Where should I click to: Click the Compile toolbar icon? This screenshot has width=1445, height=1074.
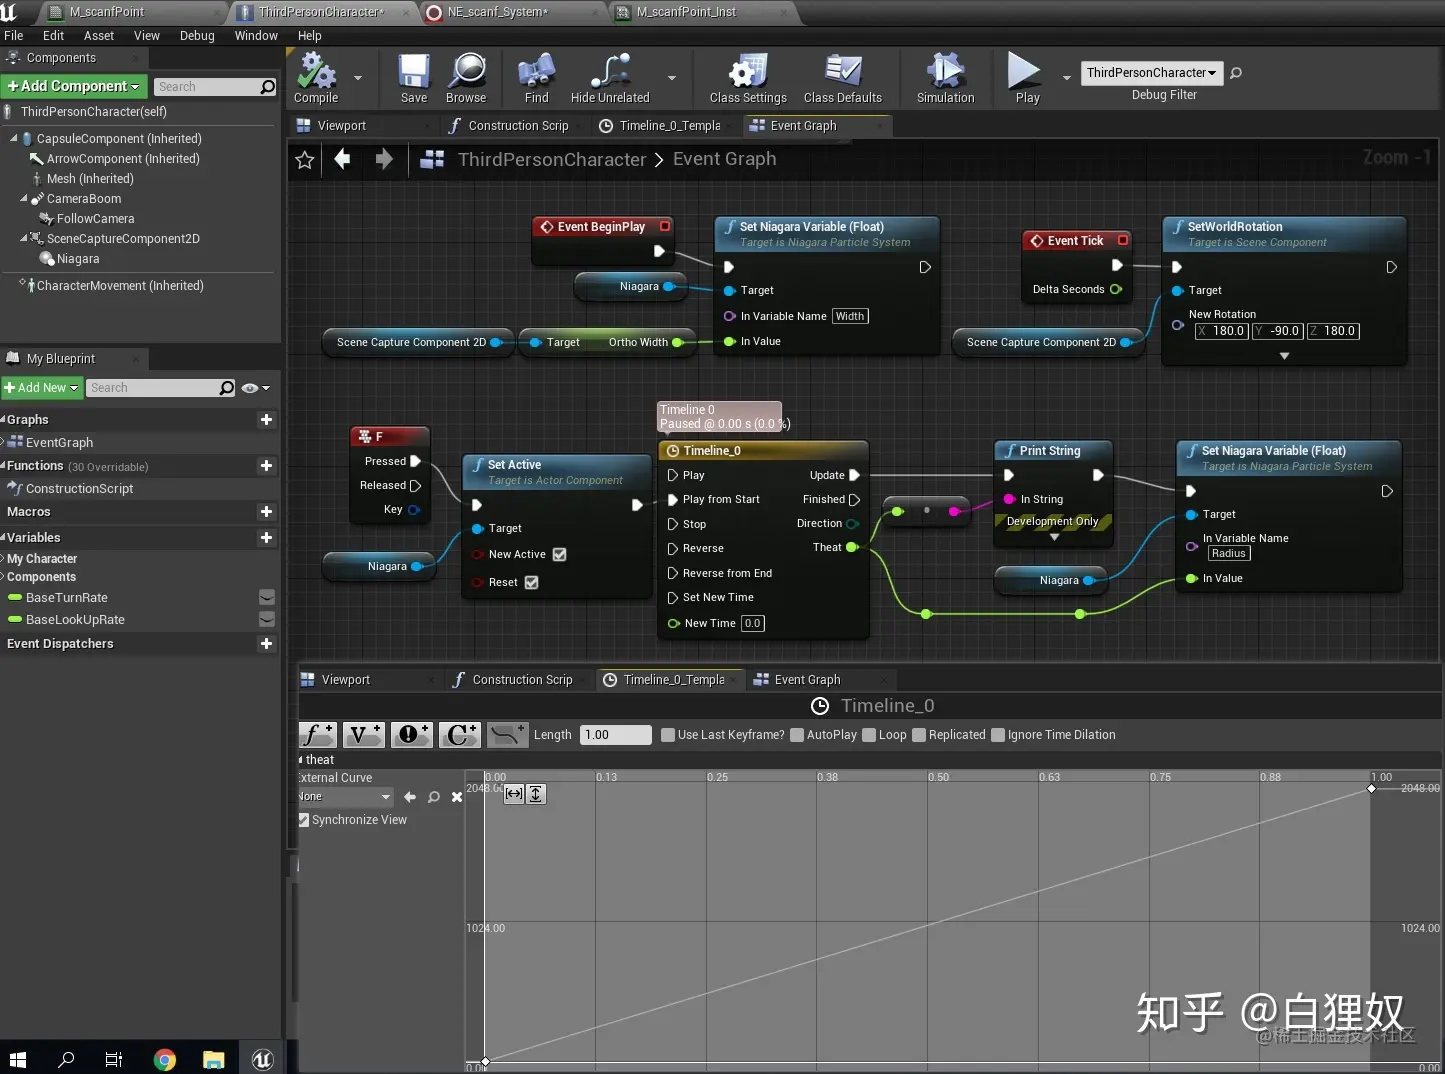[x=316, y=78]
